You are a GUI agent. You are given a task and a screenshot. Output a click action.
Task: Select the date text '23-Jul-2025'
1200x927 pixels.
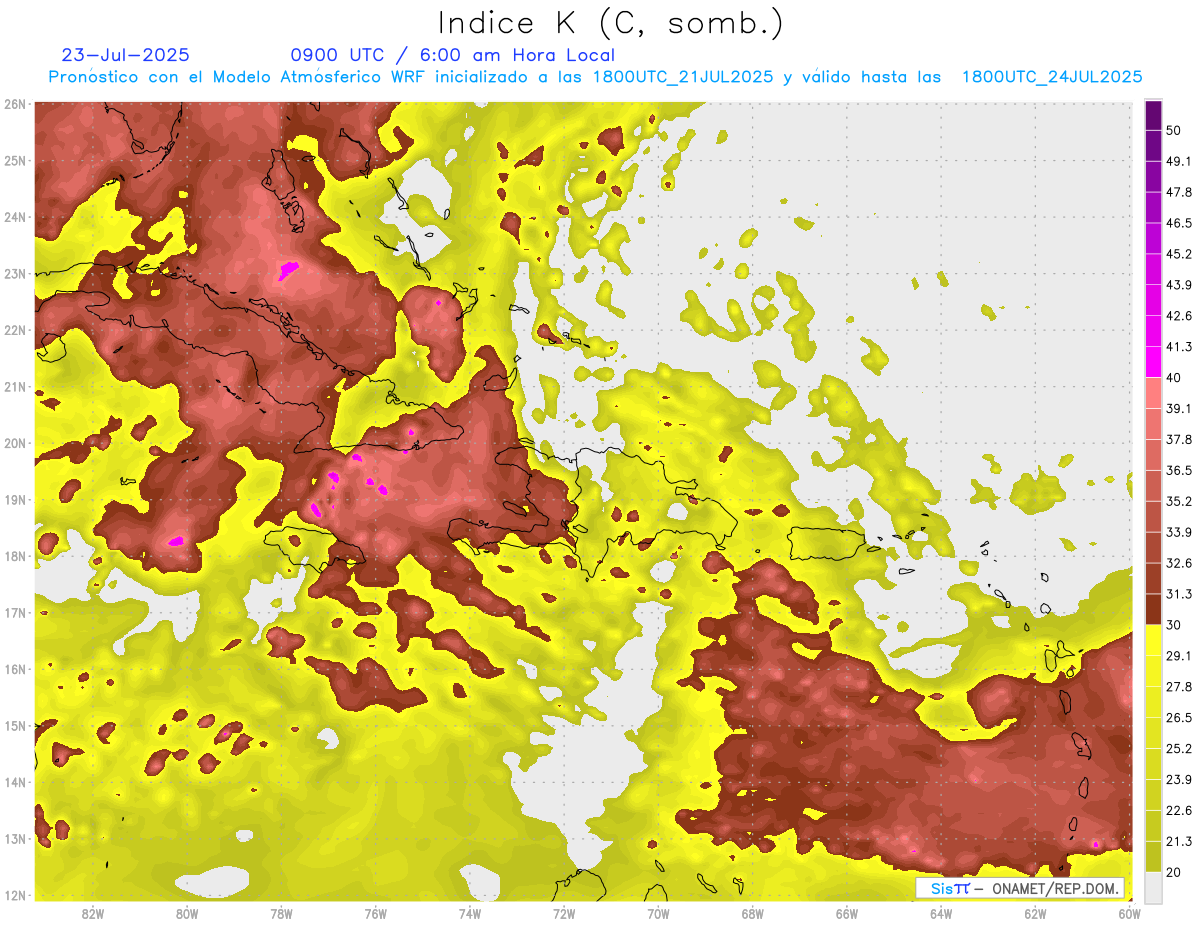[x=125, y=55]
